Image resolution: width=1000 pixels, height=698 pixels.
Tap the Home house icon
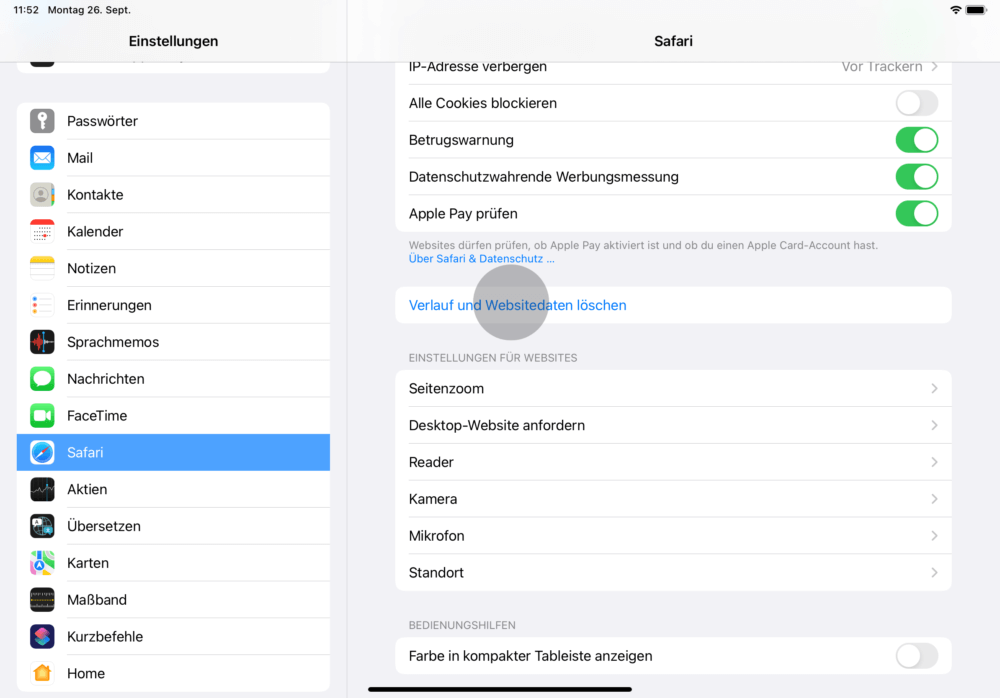coord(42,673)
